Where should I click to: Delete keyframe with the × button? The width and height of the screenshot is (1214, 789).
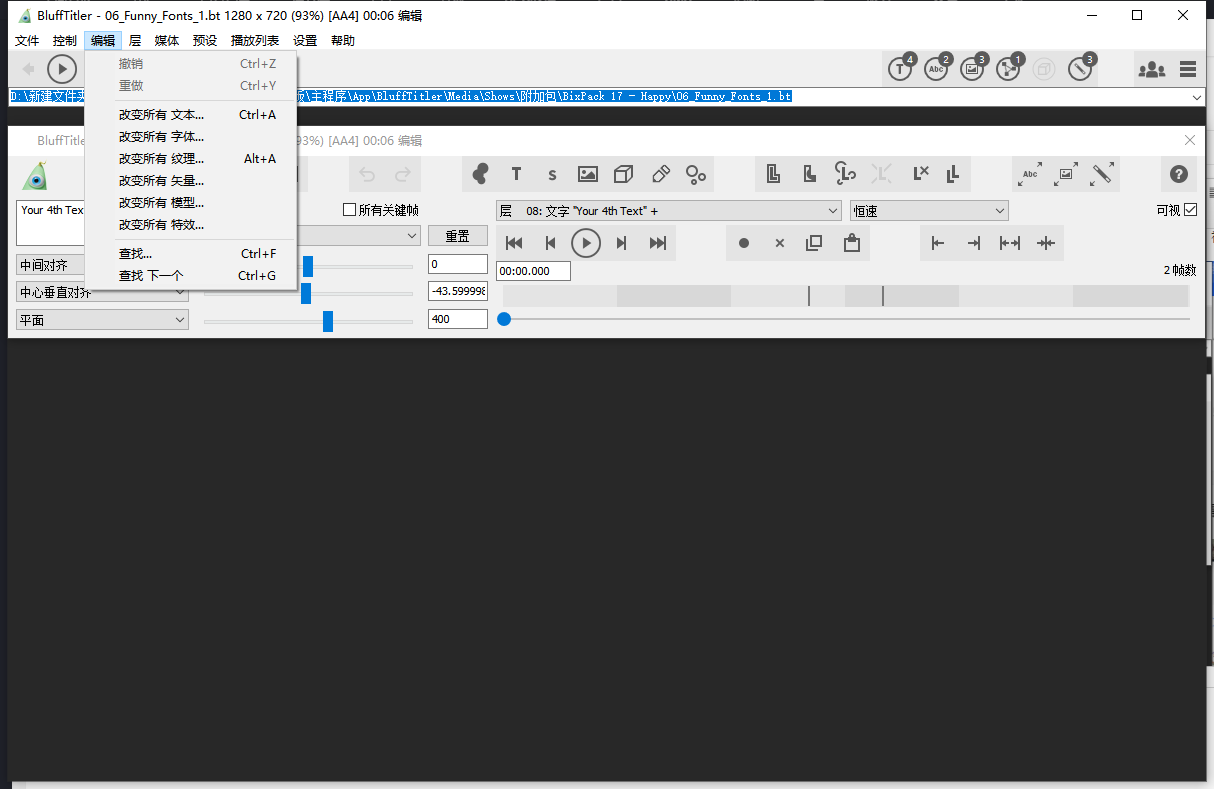point(780,243)
